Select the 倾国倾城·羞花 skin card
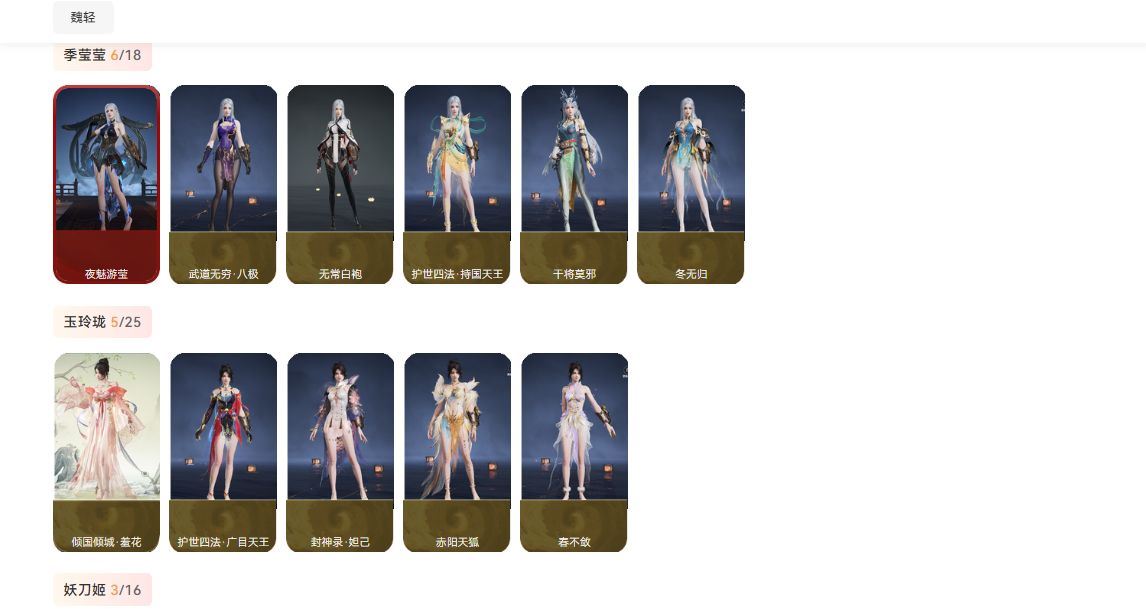Viewport: 1146px width, 609px height. (x=107, y=453)
